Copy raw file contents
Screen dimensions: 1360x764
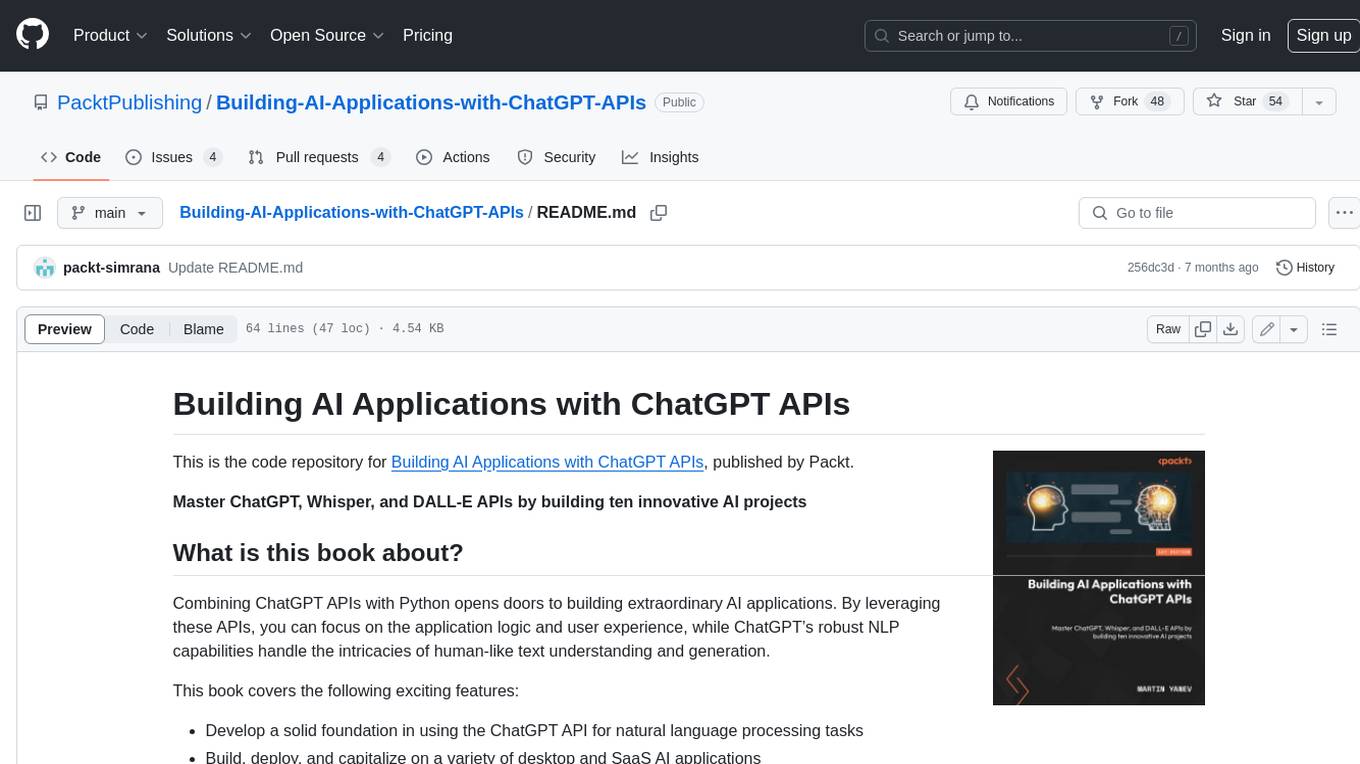1203,329
